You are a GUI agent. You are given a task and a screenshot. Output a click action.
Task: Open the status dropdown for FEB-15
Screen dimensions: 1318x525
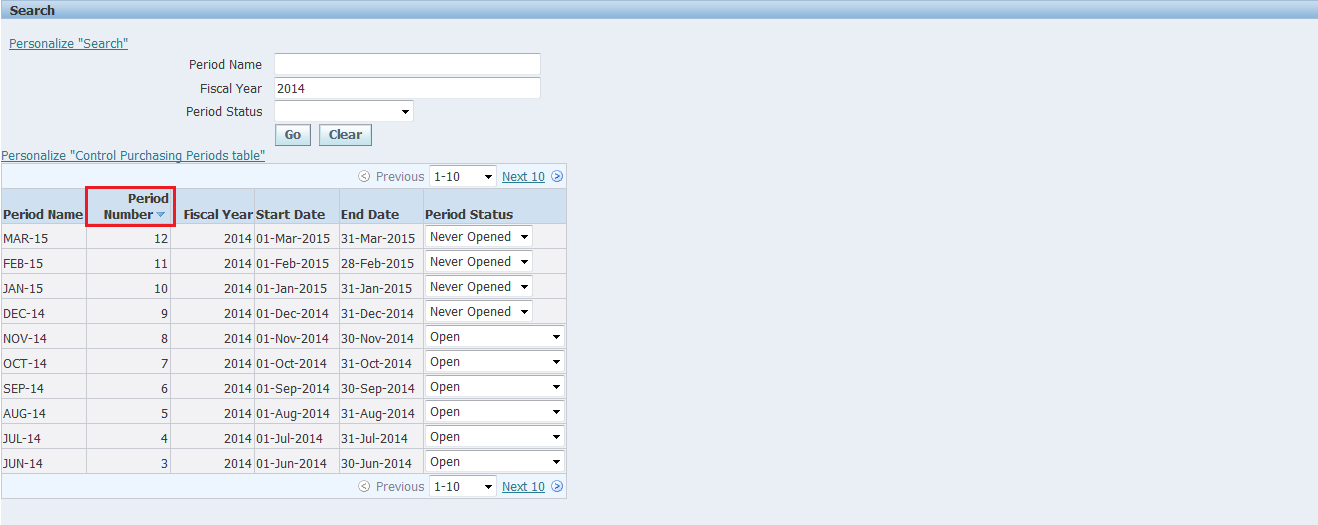[479, 262]
